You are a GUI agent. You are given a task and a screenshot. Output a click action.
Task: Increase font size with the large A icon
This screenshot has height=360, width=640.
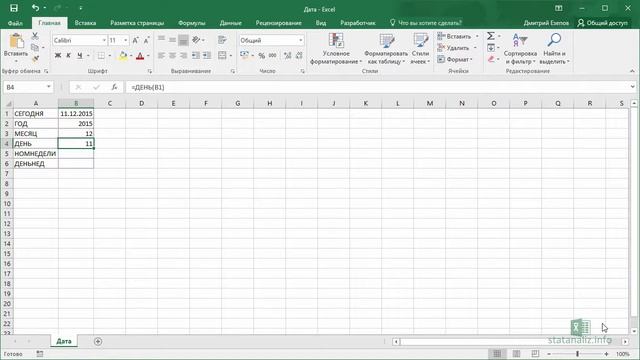point(136,40)
